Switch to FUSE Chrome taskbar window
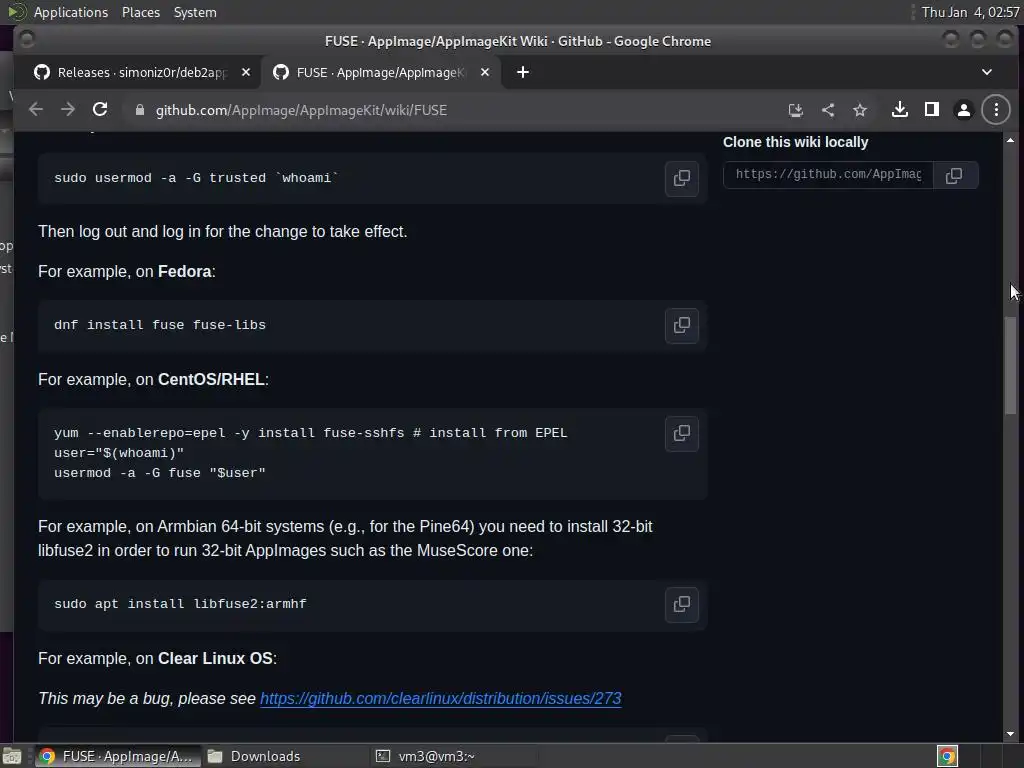Screen dimensions: 1024x768 tap(118, 756)
